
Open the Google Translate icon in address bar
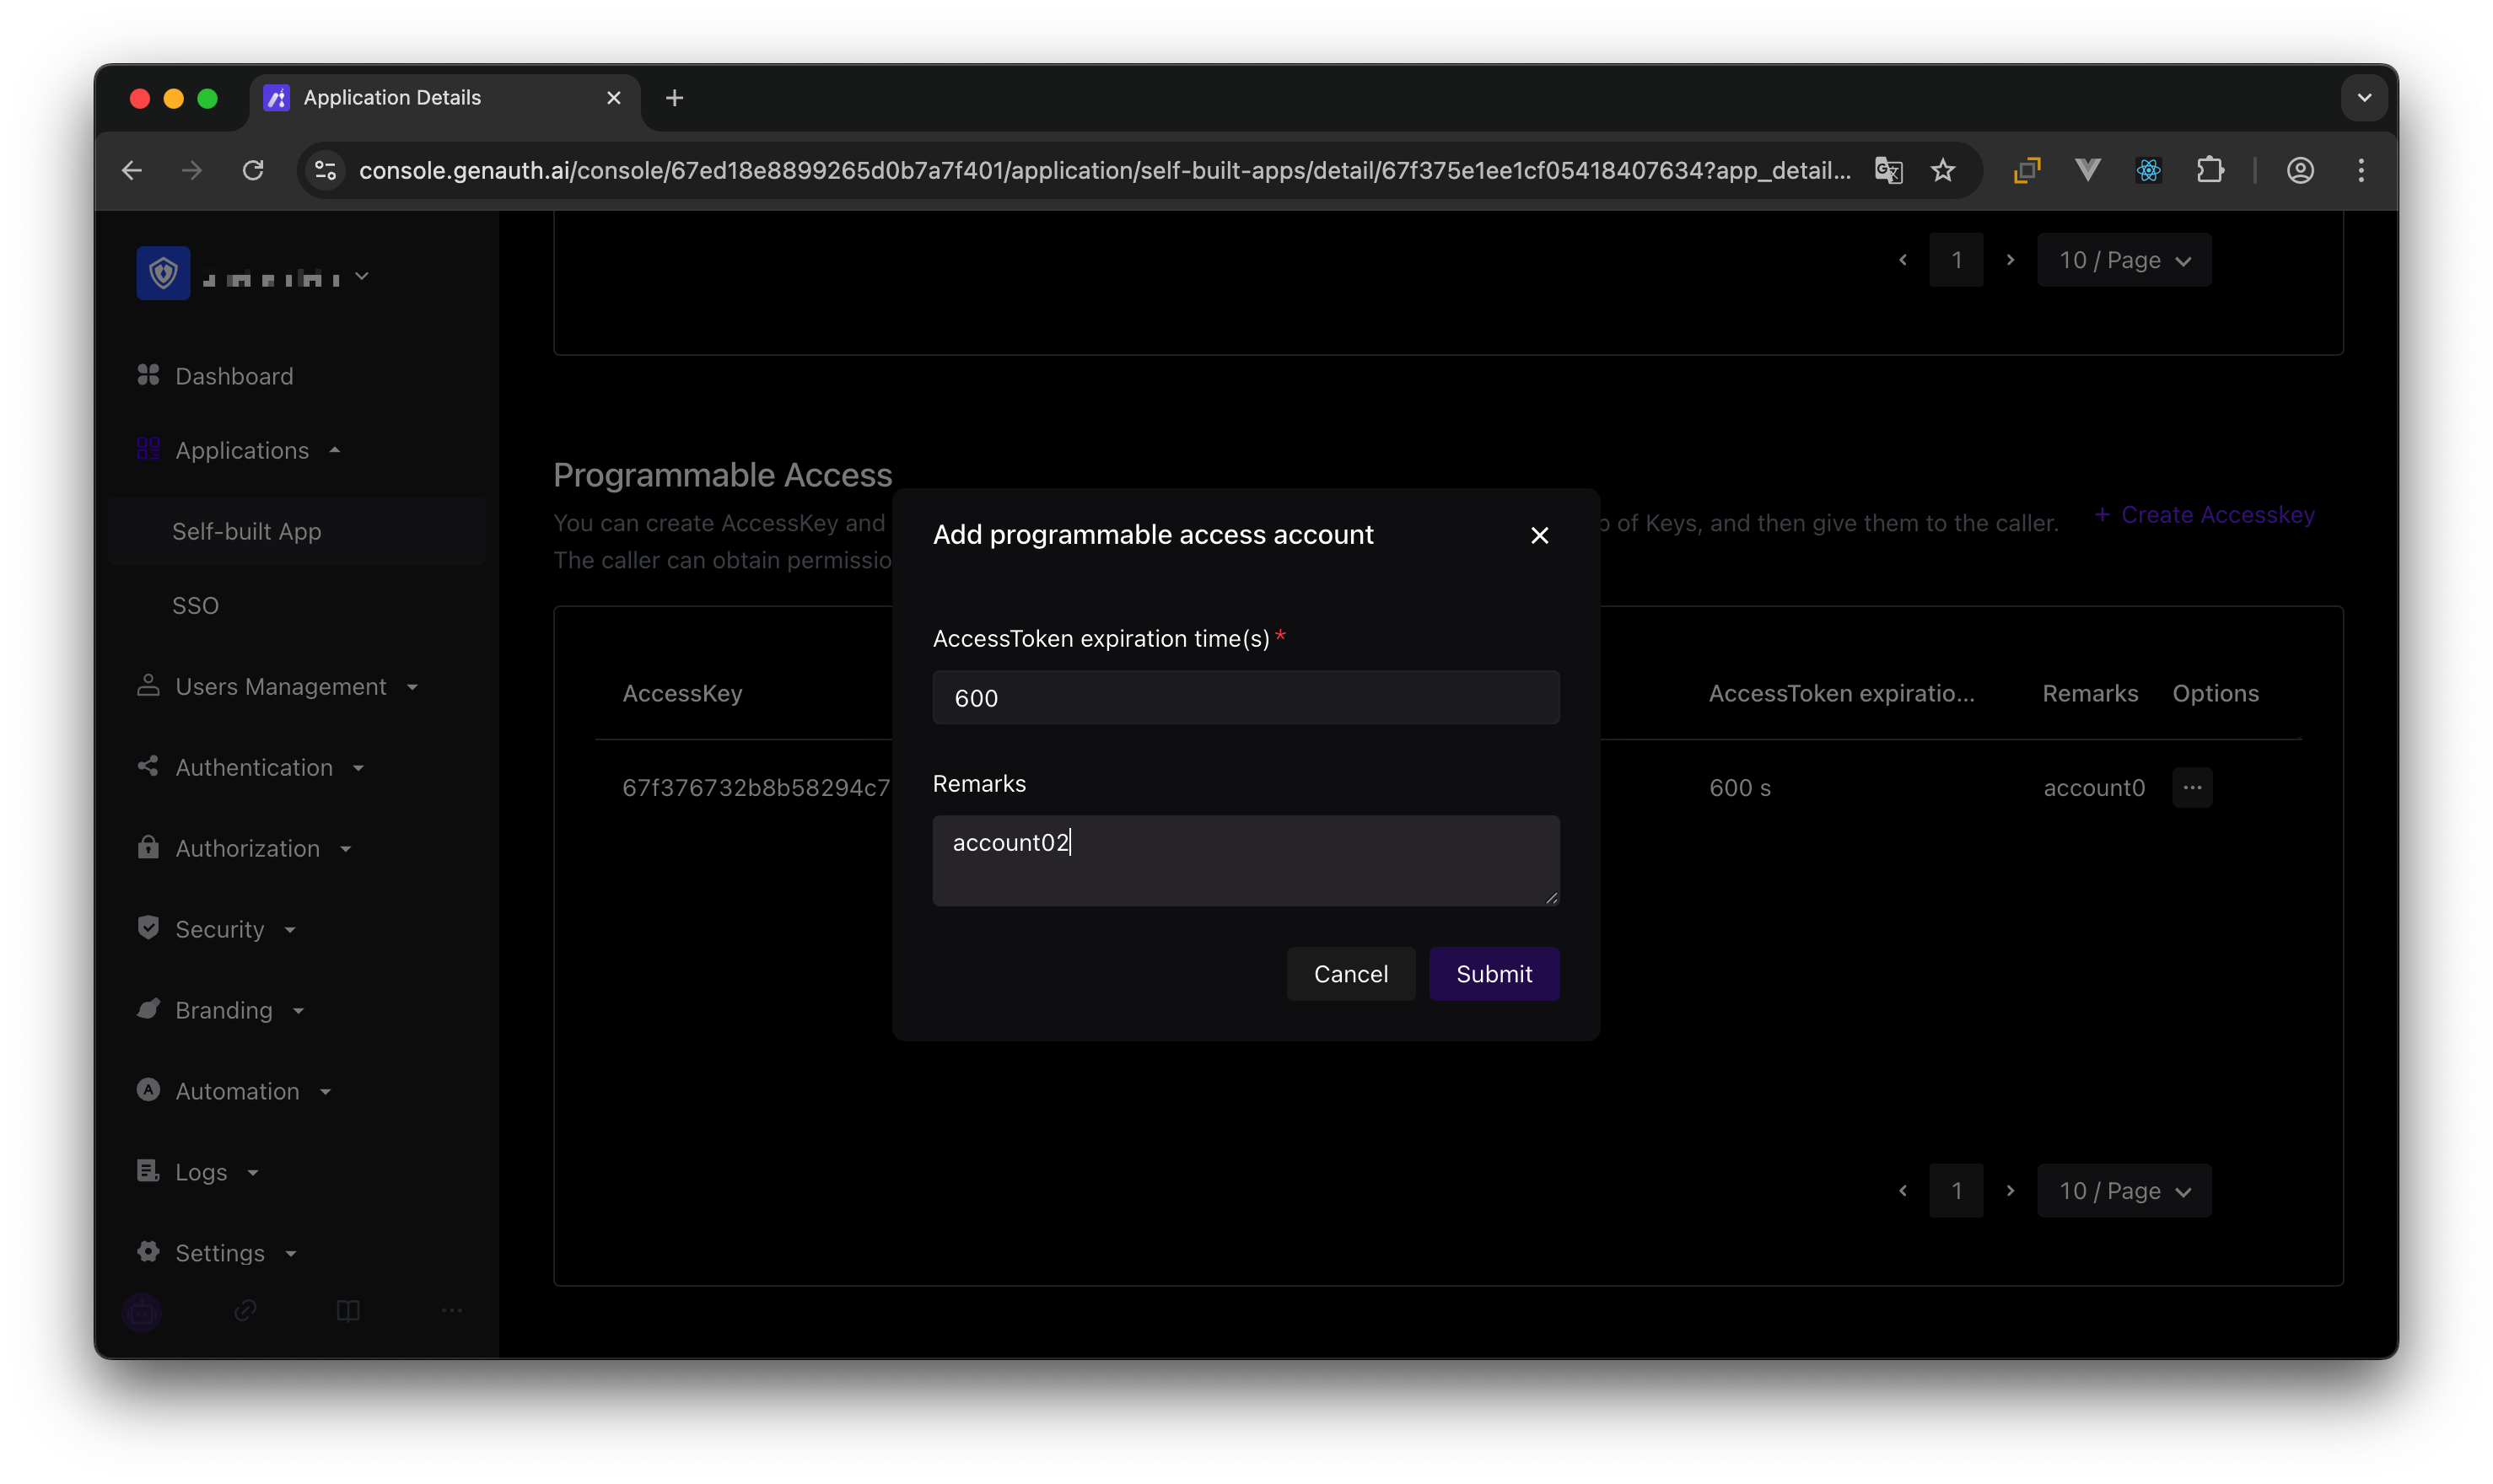(x=1887, y=170)
